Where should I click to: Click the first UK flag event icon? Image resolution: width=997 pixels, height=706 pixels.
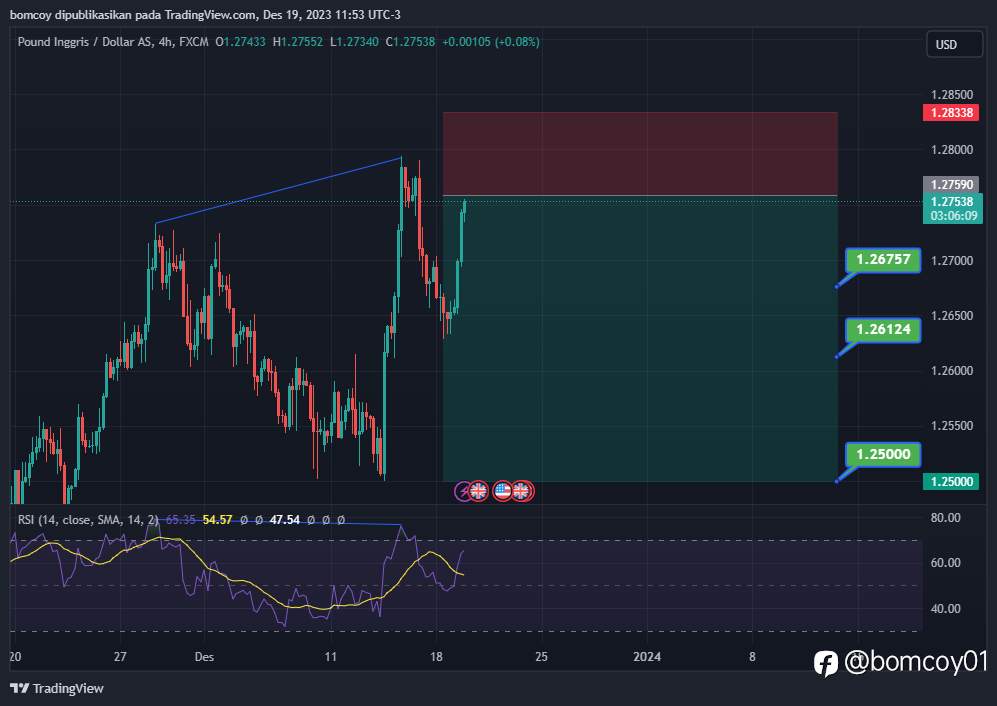coord(478,491)
